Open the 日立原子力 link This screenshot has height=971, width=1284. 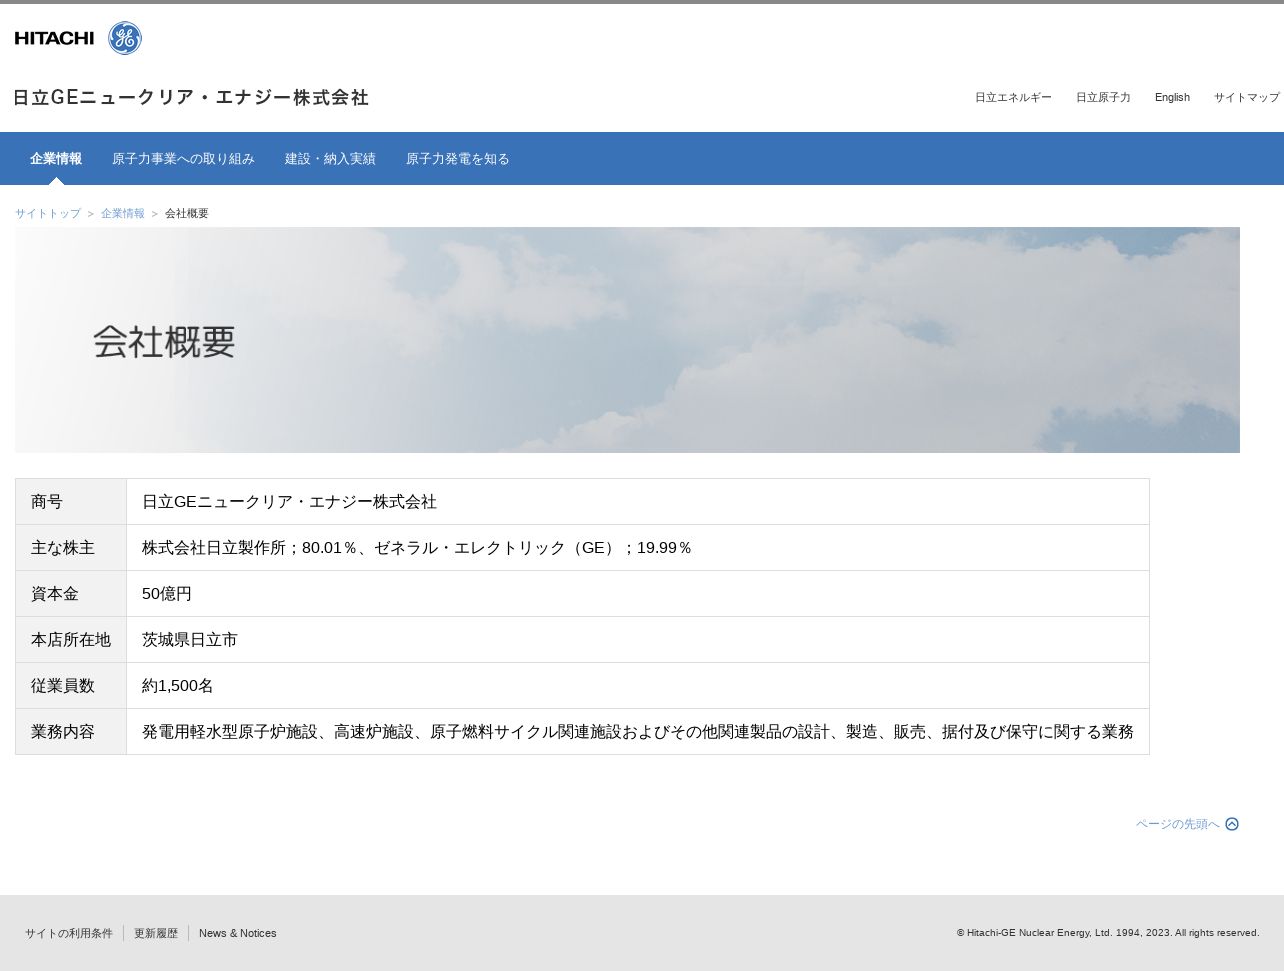point(1103,97)
